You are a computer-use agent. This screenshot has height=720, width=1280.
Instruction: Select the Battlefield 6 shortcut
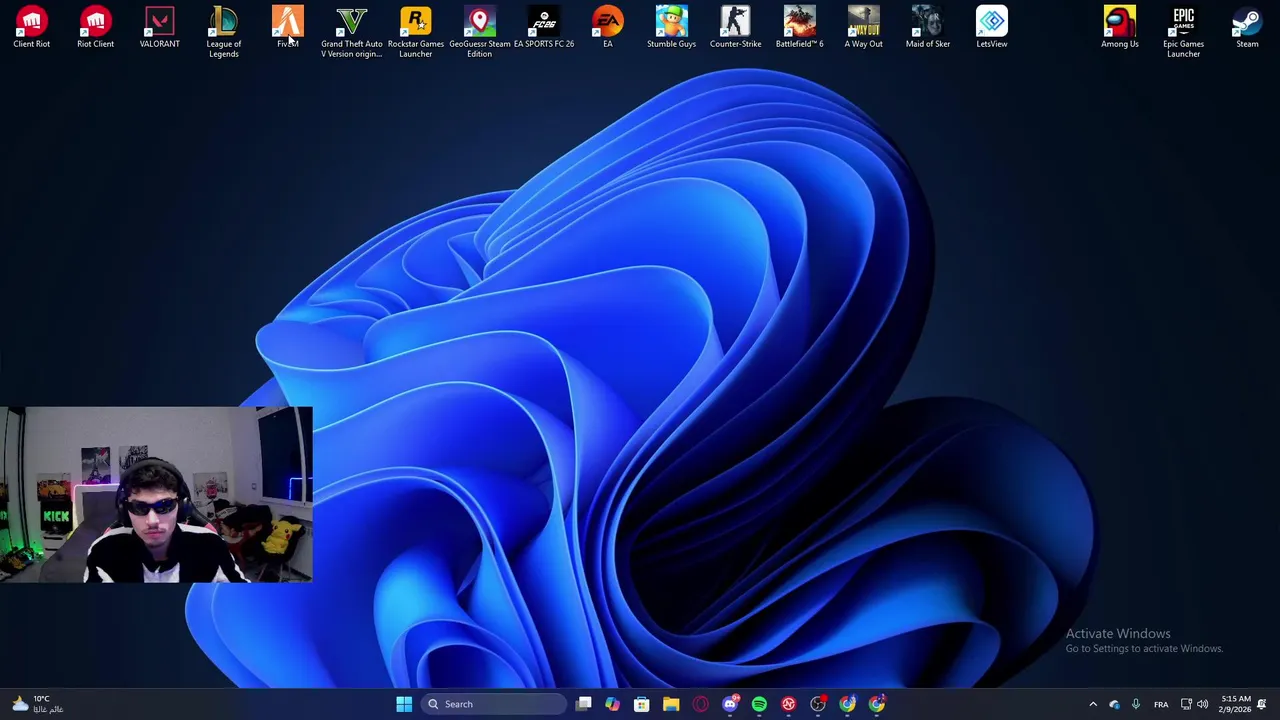click(x=800, y=27)
